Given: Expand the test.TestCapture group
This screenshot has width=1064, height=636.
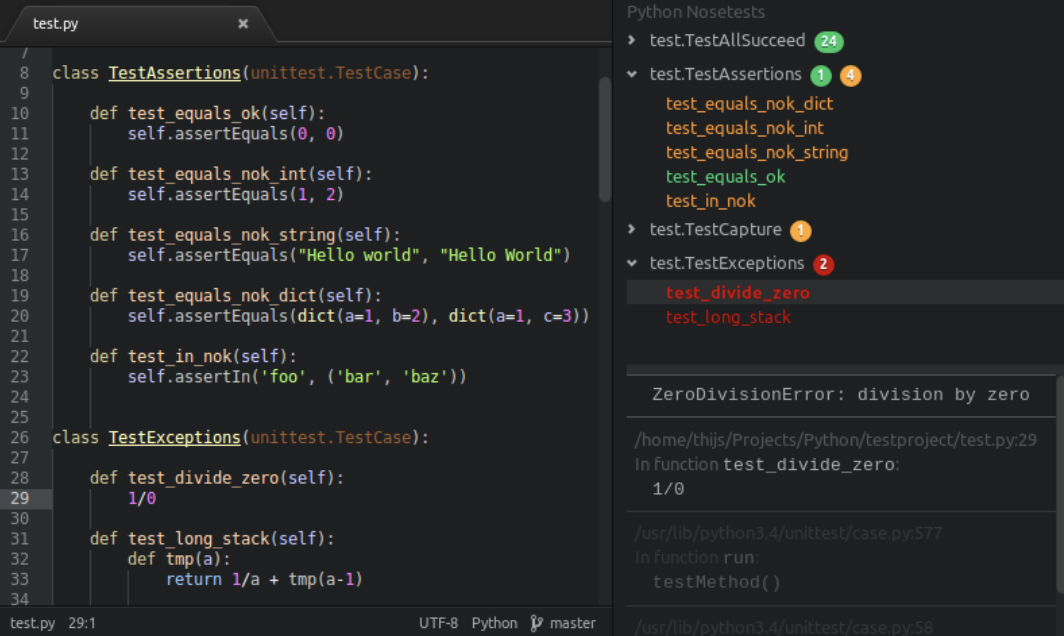Looking at the screenshot, I should 632,230.
